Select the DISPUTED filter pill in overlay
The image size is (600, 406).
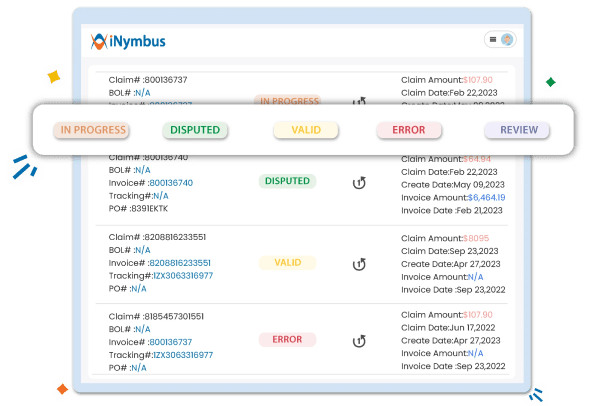pyautogui.click(x=195, y=130)
